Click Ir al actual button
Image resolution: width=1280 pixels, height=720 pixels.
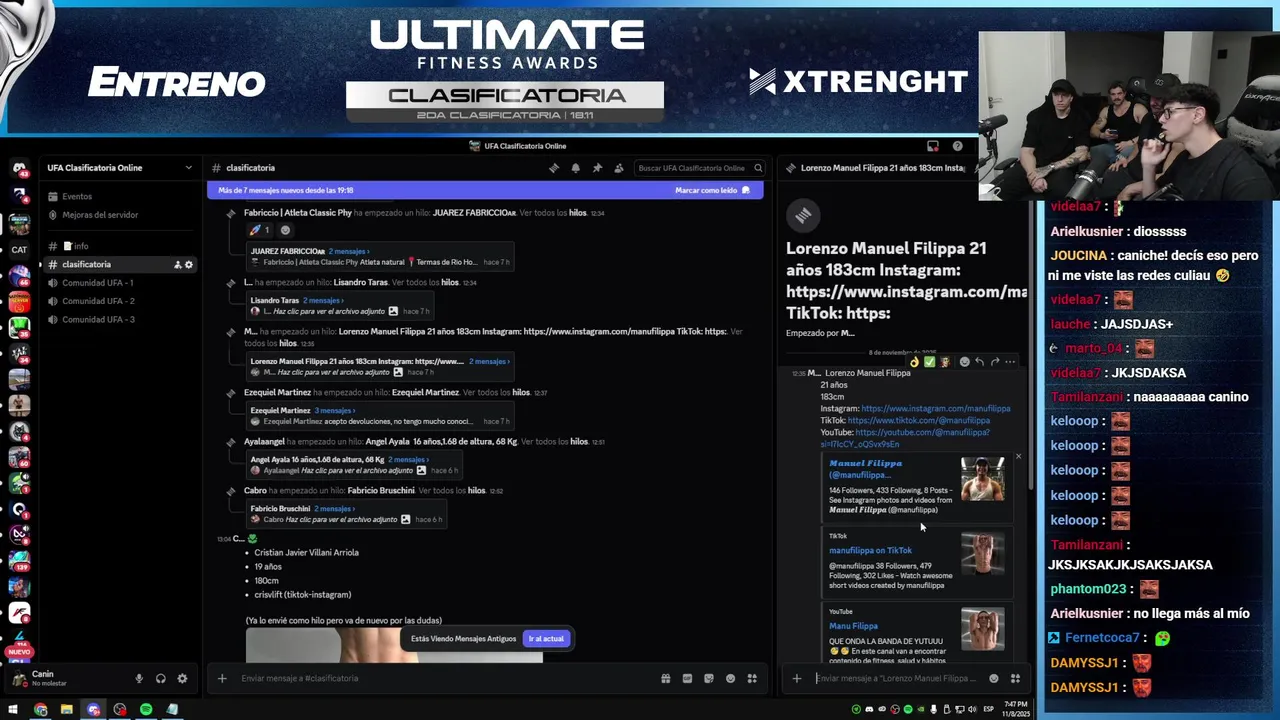click(x=546, y=638)
